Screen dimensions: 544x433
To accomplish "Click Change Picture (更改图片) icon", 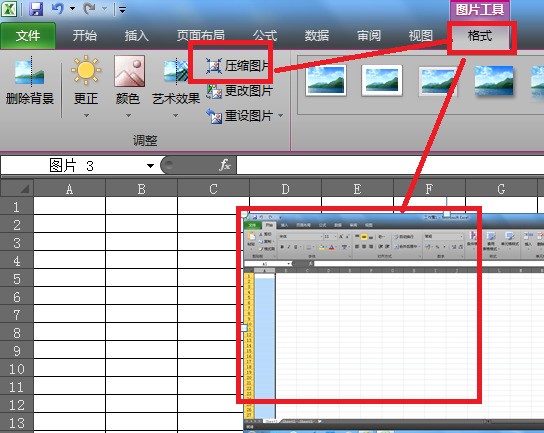I will tap(214, 91).
